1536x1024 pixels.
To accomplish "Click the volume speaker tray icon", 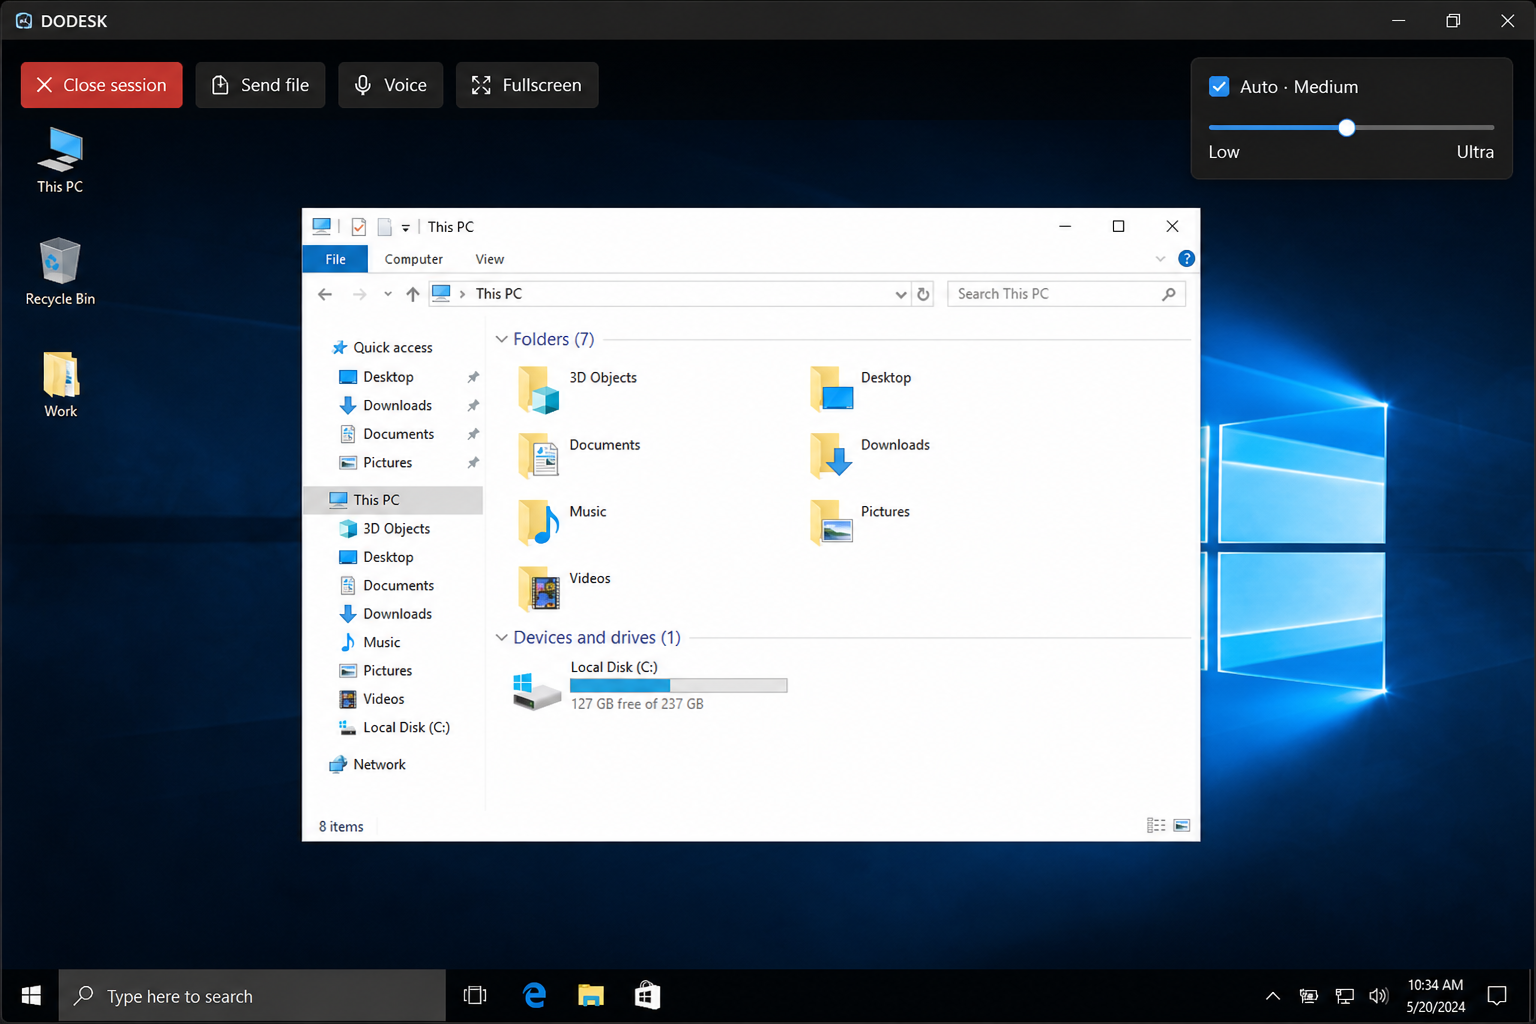I will pyautogui.click(x=1379, y=996).
